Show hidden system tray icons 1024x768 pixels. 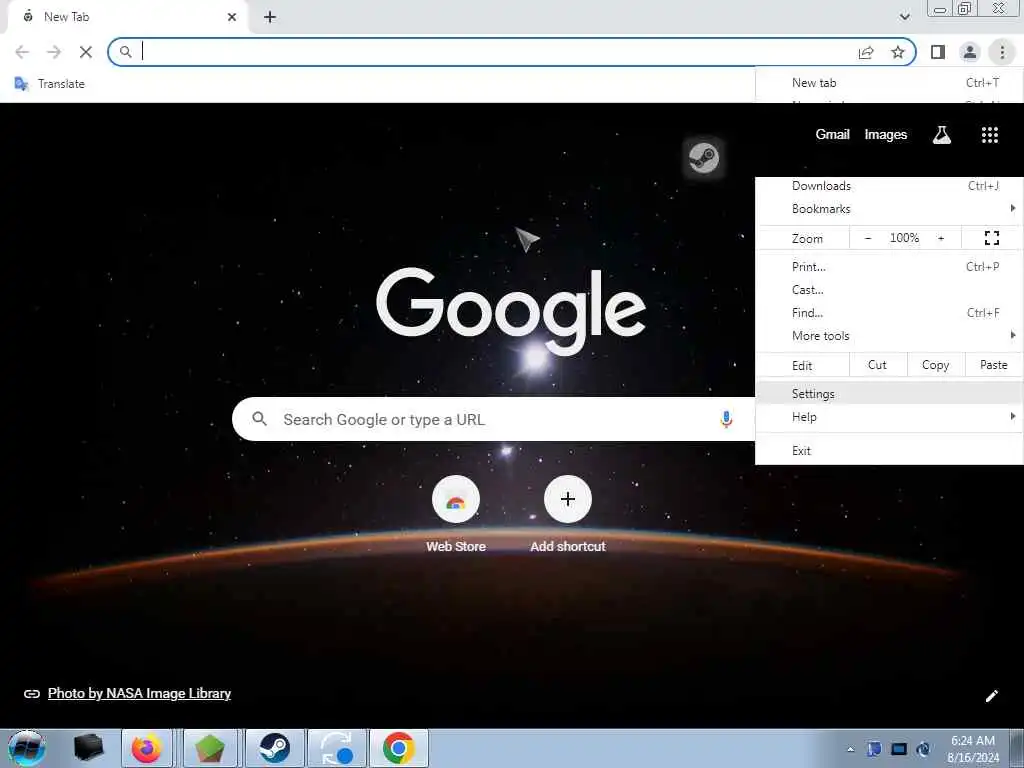point(850,749)
